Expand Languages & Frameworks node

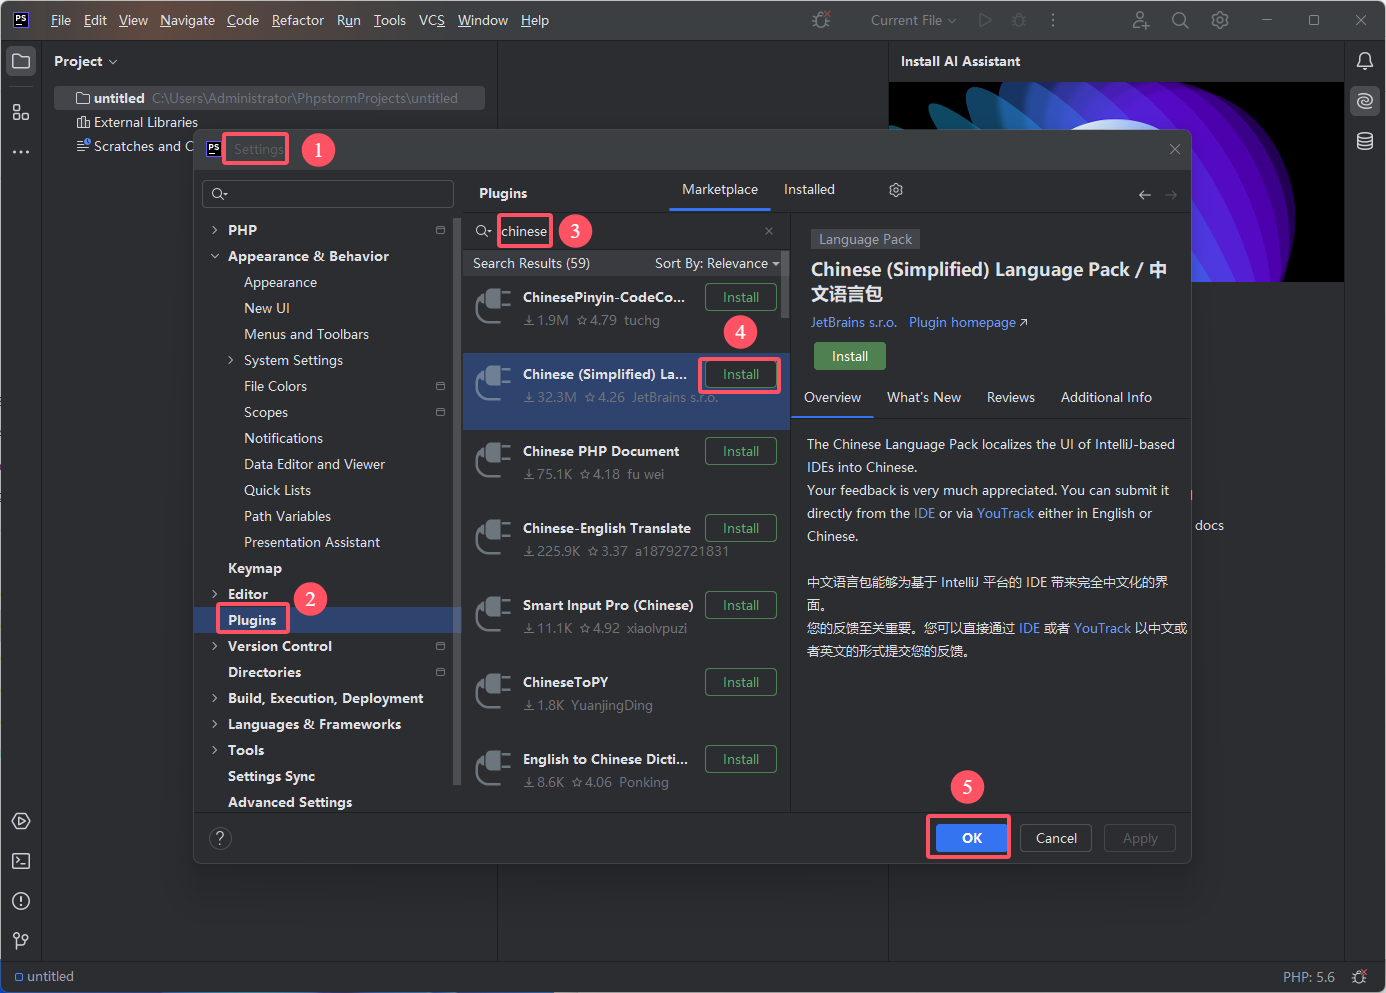click(214, 724)
